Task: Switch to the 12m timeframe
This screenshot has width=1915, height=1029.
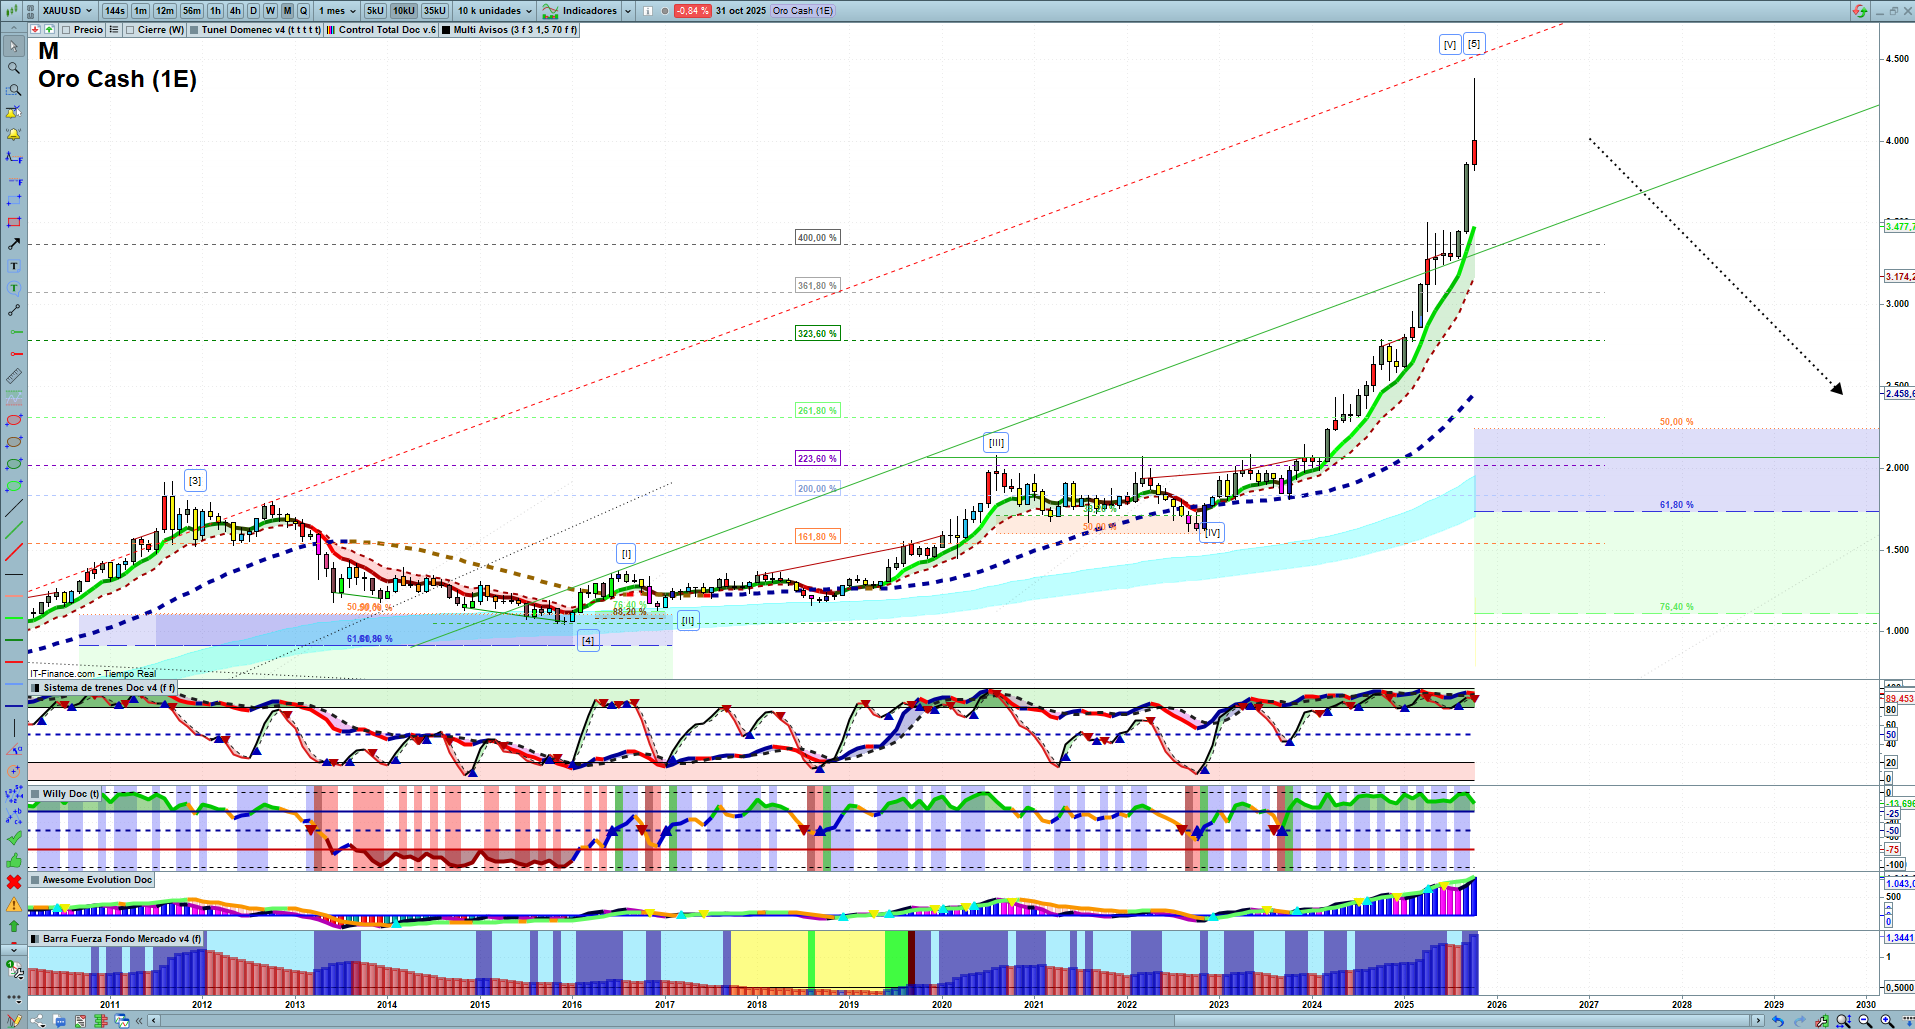Action: pos(165,11)
